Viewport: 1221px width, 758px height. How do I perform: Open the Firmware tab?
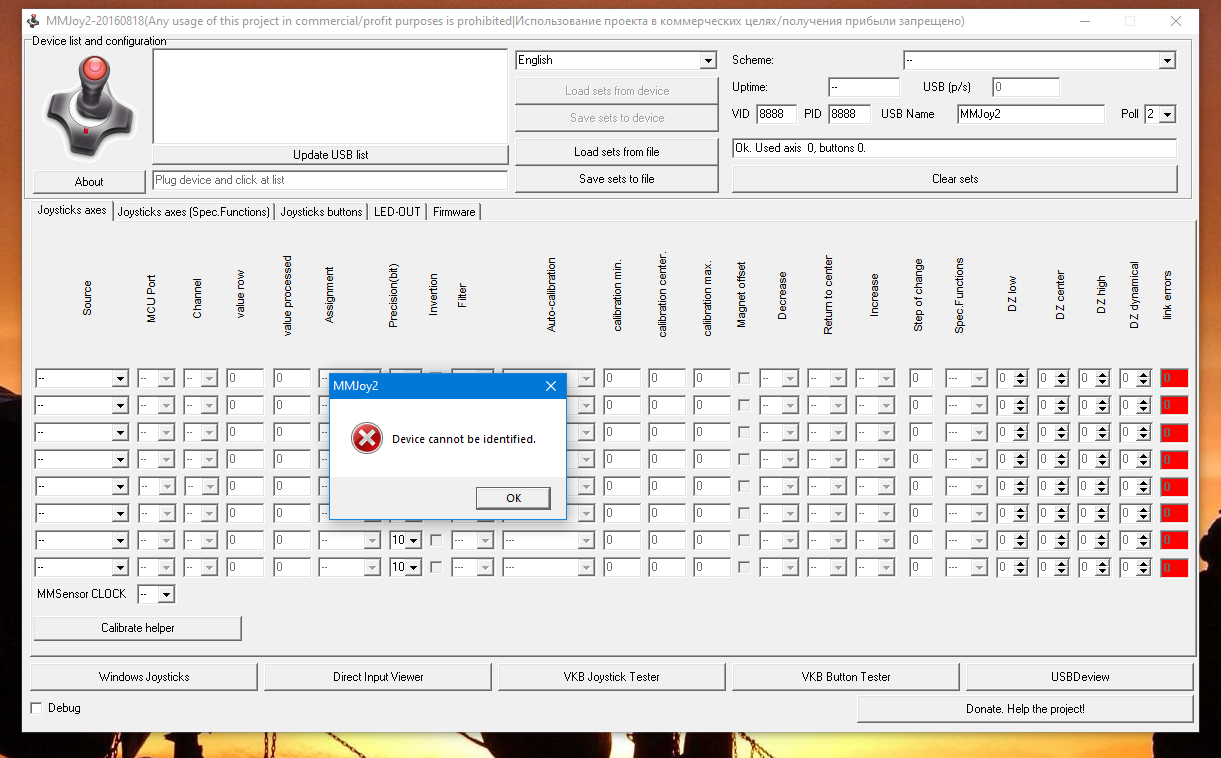click(454, 212)
